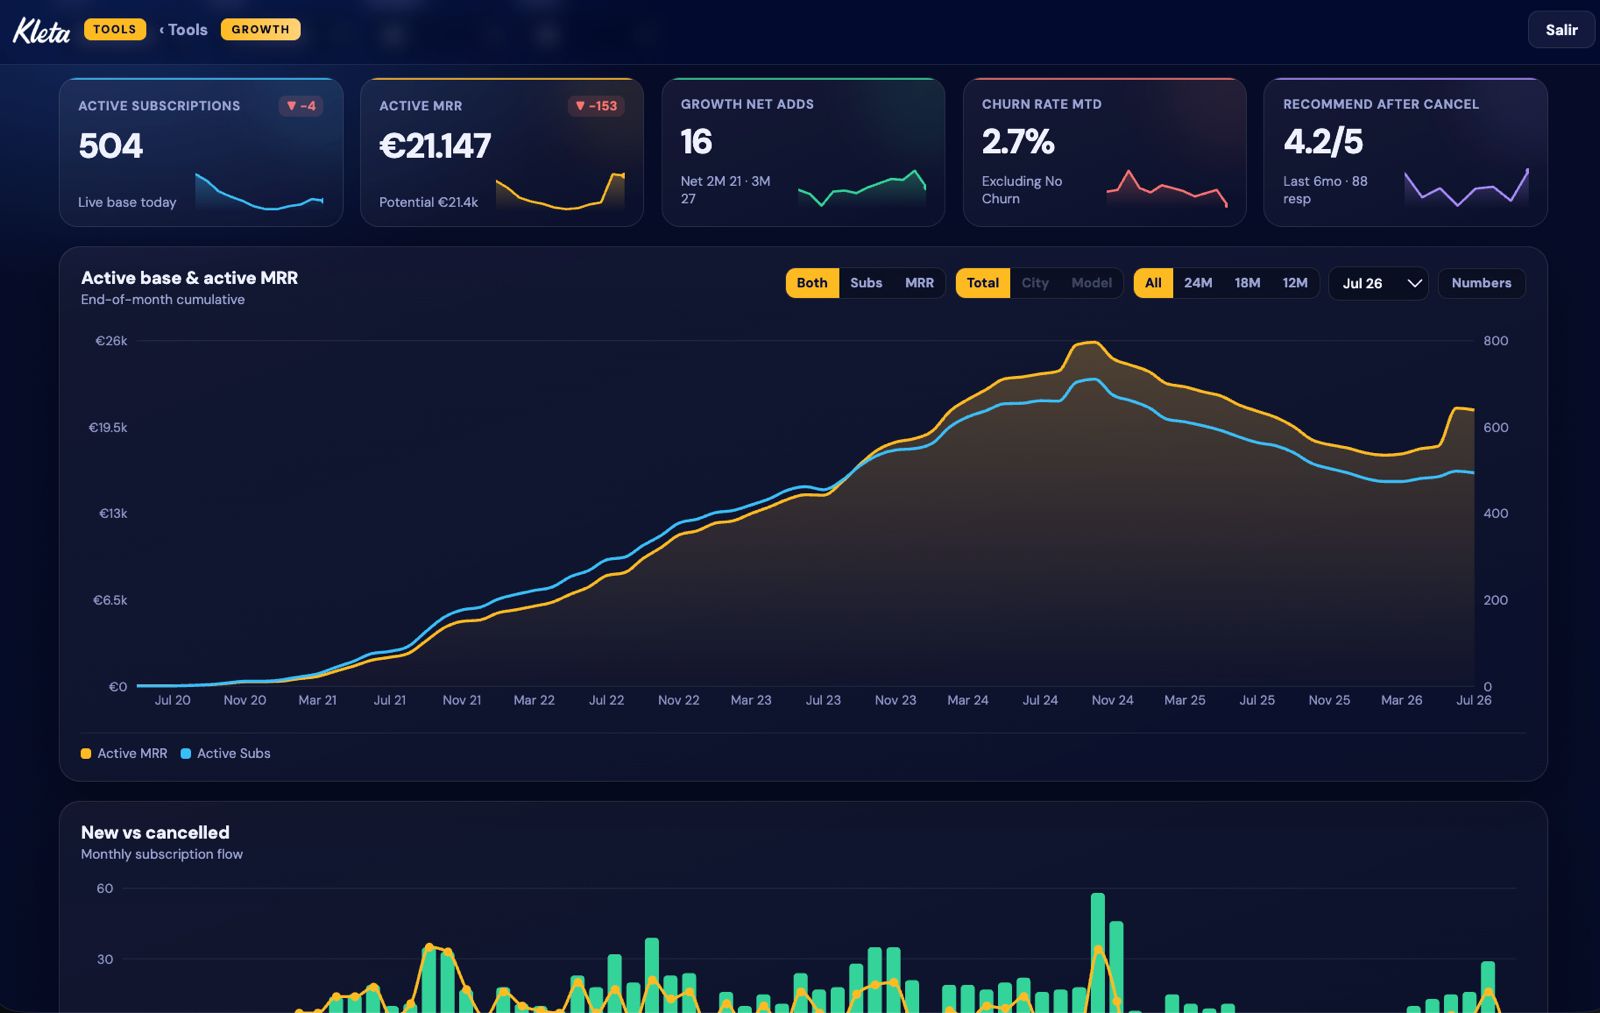Click the "Potential €21.4k" text
The height and width of the screenshot is (1013, 1600).
click(428, 202)
